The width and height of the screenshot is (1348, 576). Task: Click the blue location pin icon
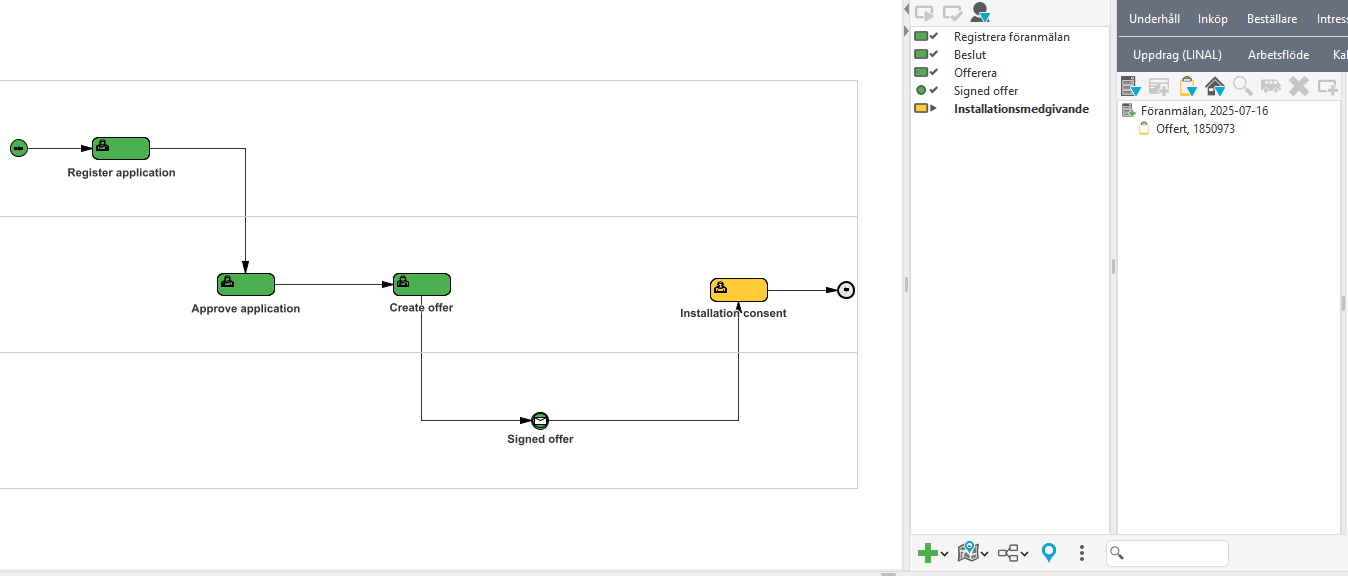coord(1048,552)
